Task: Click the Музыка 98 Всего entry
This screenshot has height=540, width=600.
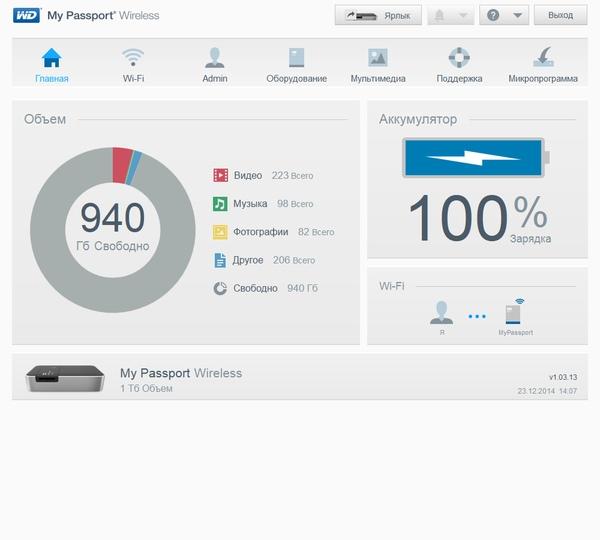Action: (x=263, y=204)
